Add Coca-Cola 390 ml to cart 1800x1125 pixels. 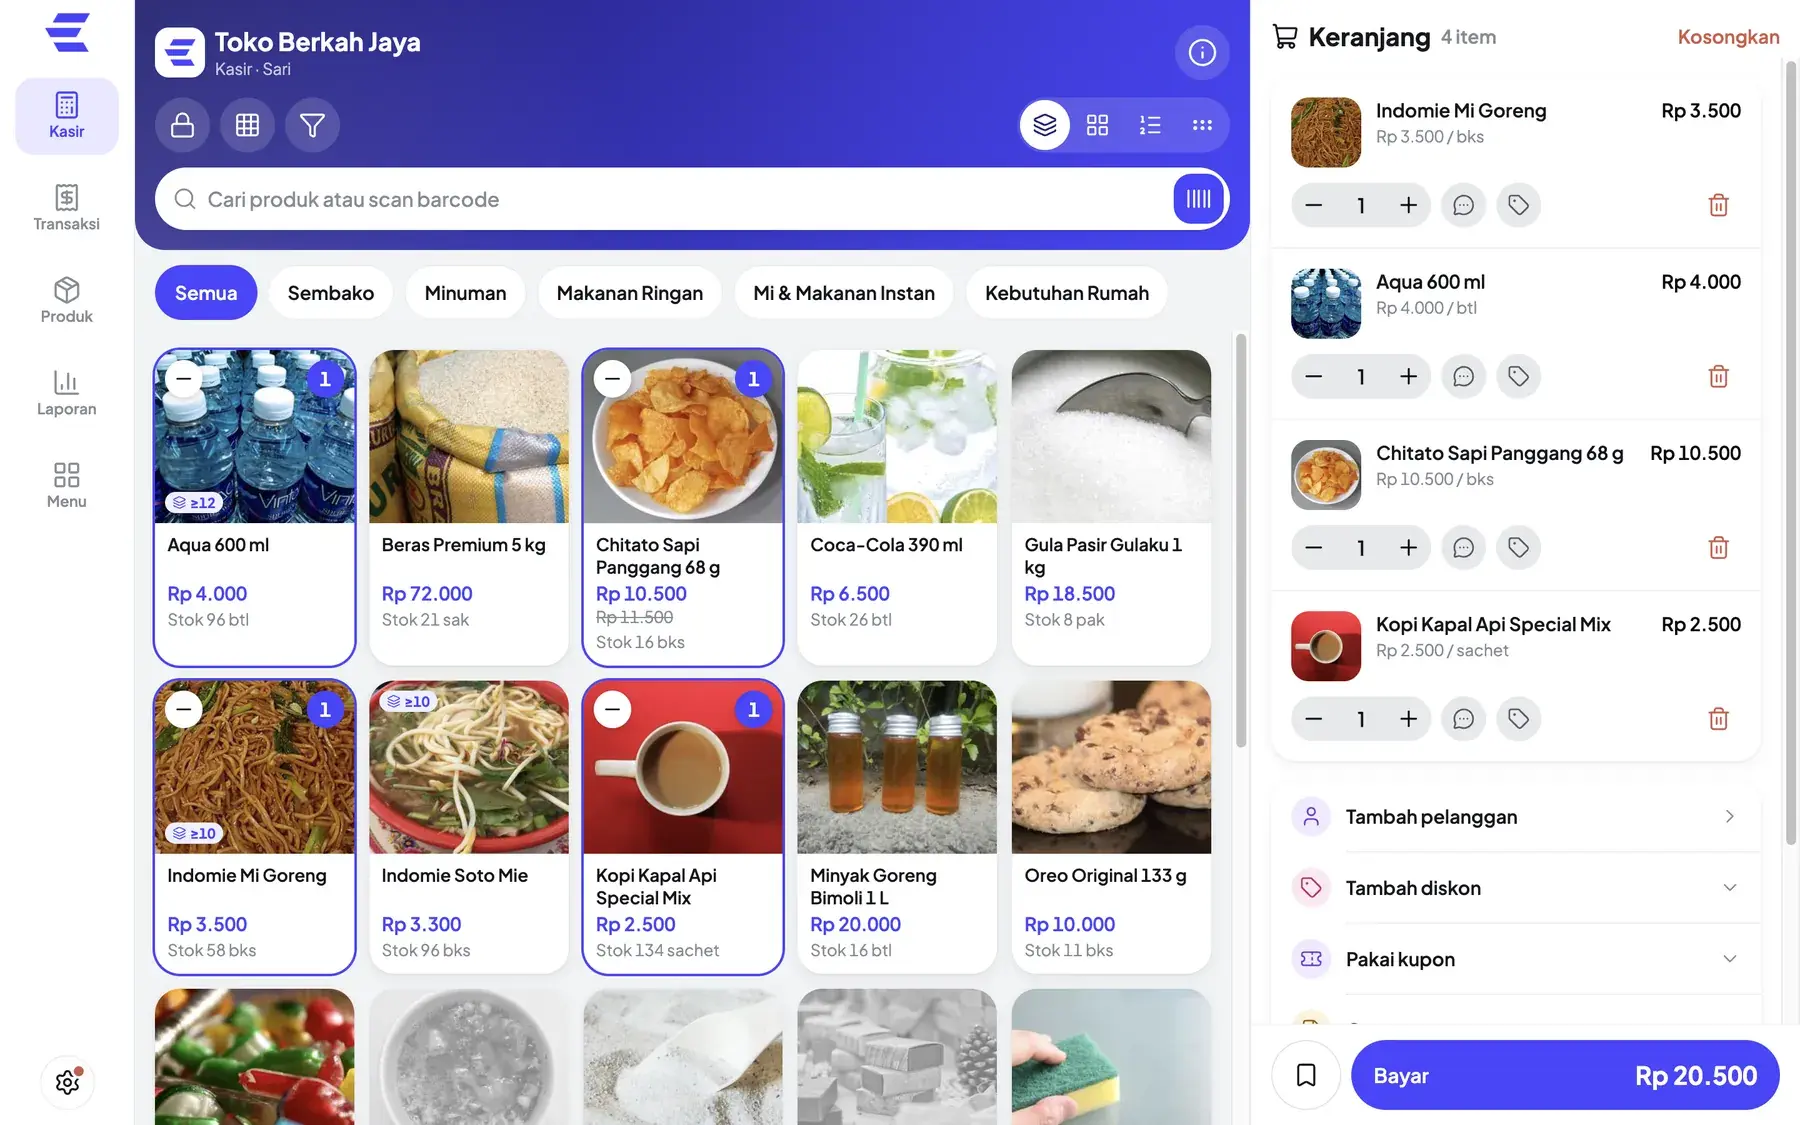[x=897, y=507]
